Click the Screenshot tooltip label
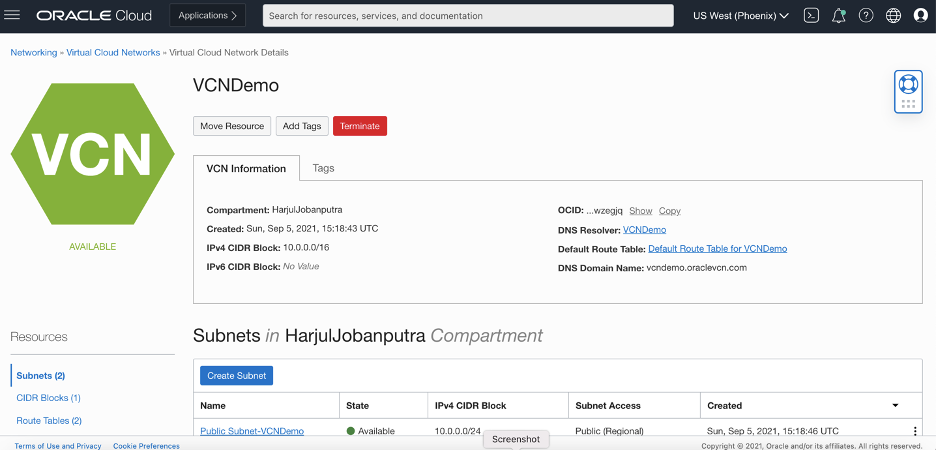936x450 pixels. 516,439
